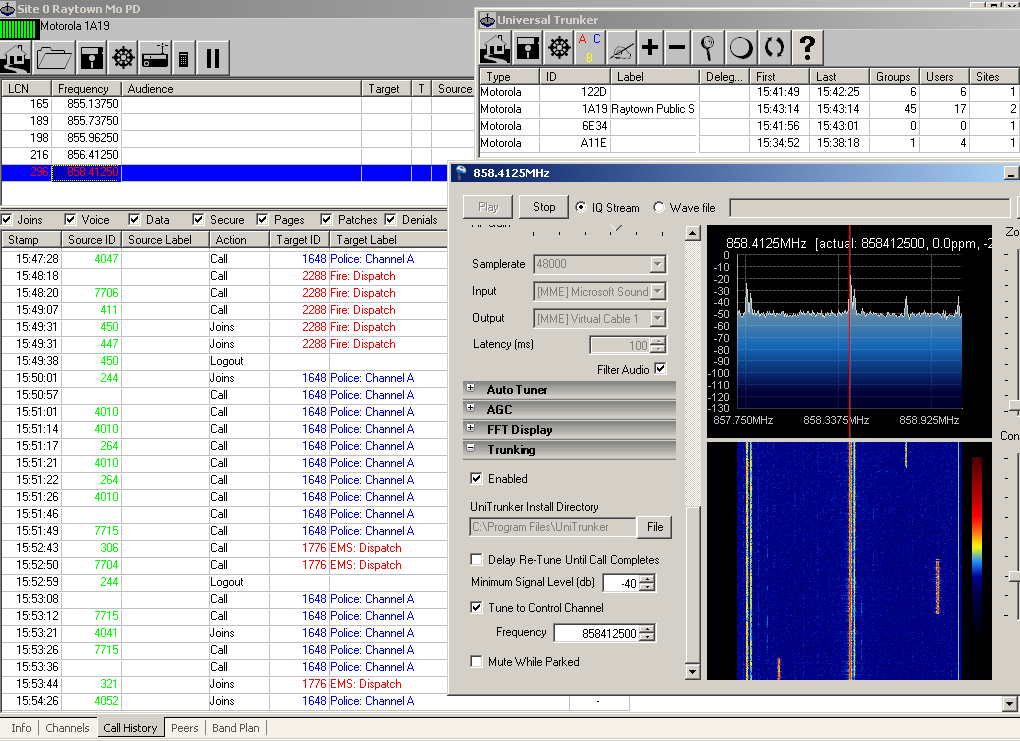Screen dimensions: 1020x741
Task: Open ship wheel options in Universal Trunker
Action: click(559, 47)
